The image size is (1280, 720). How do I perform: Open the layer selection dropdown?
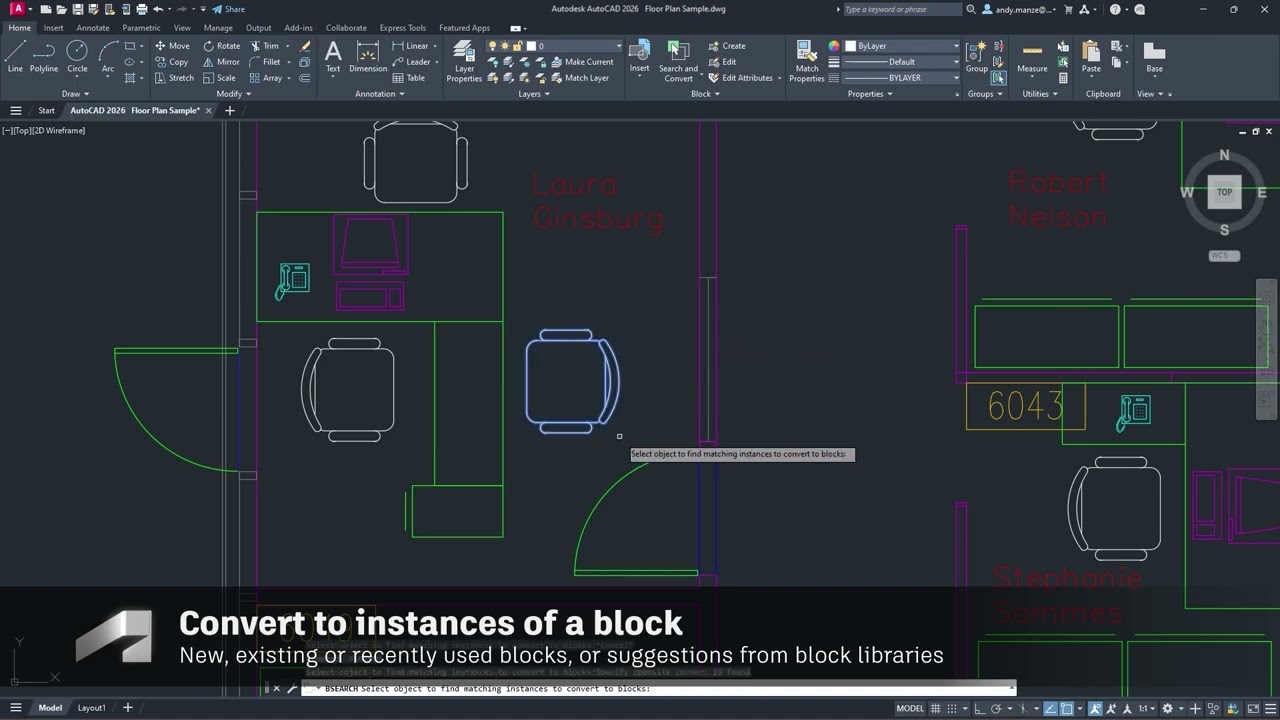coord(555,46)
